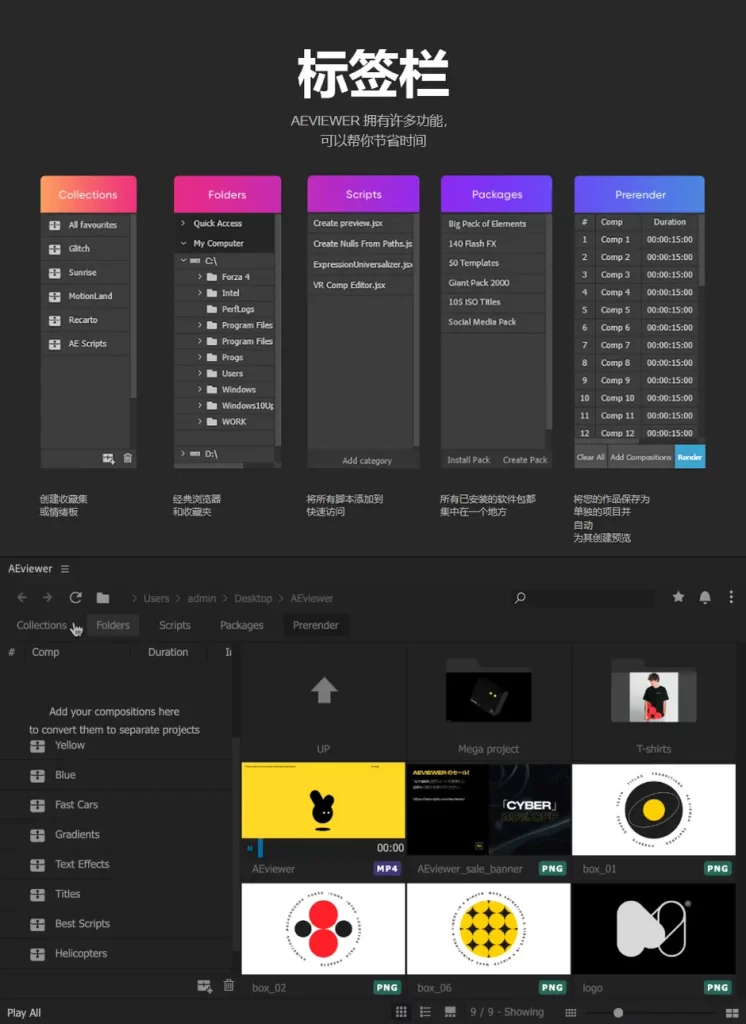Click Desktop in the breadcrumb path

[x=253, y=598]
